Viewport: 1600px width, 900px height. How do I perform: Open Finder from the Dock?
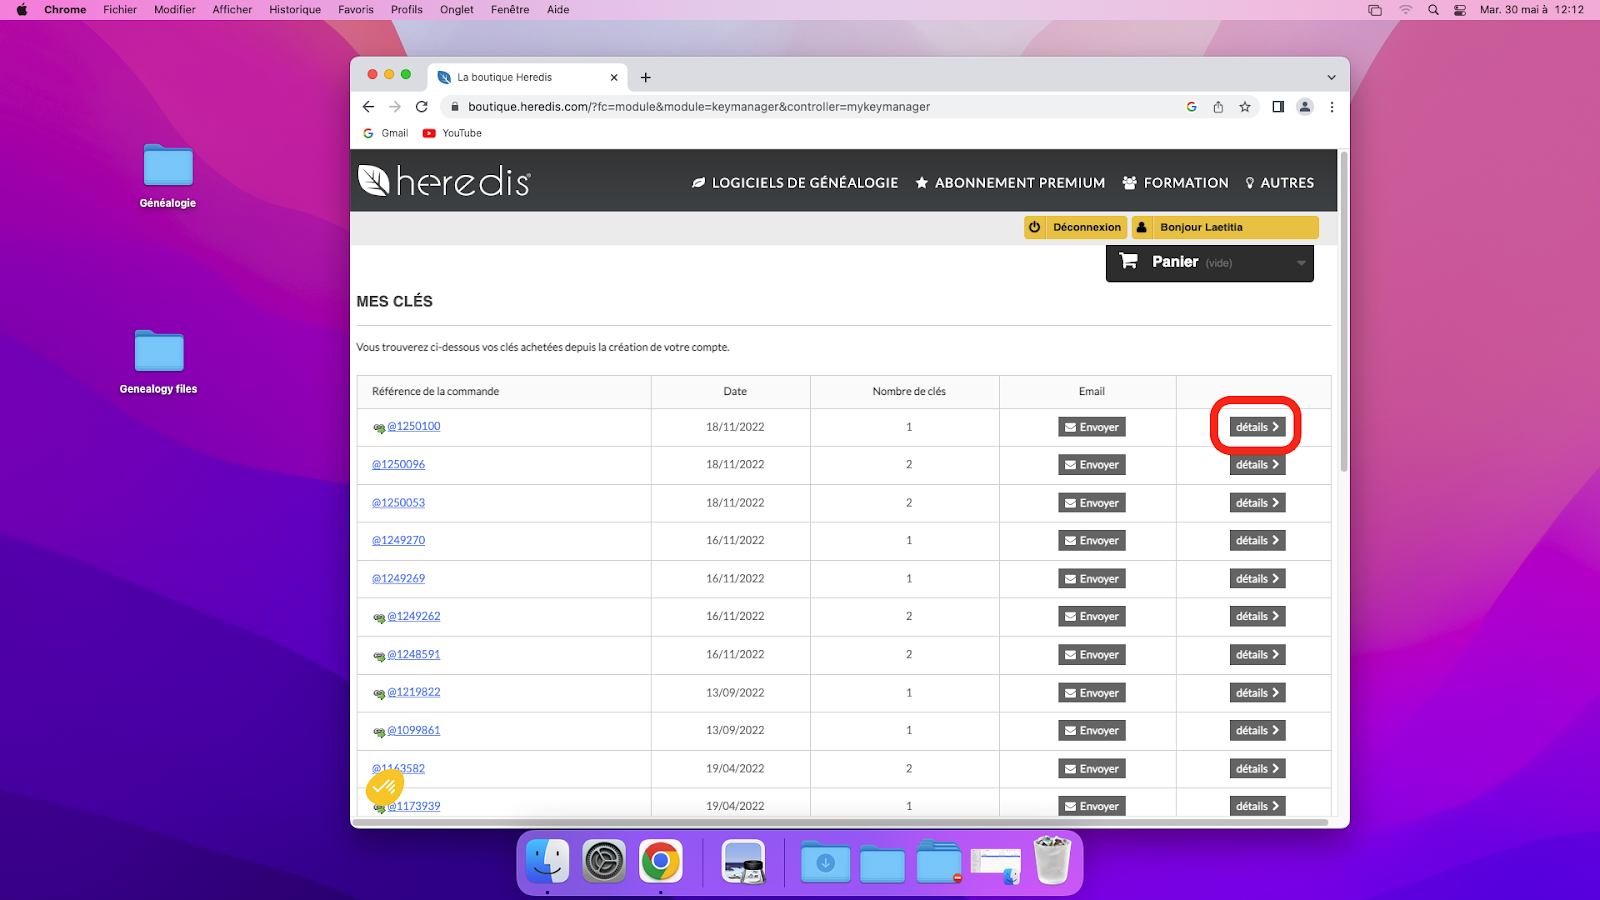click(548, 861)
